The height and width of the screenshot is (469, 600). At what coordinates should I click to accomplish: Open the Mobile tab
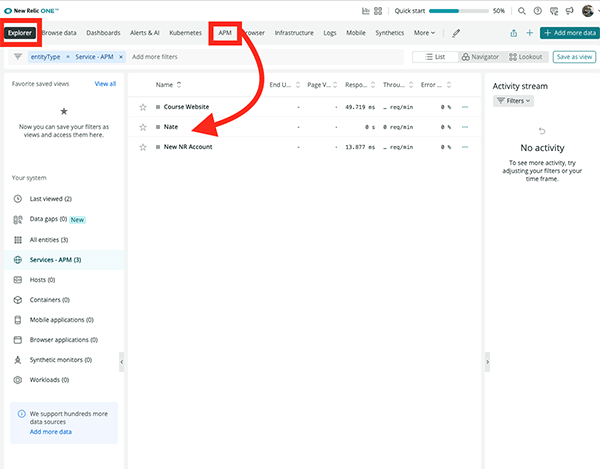[x=356, y=33]
